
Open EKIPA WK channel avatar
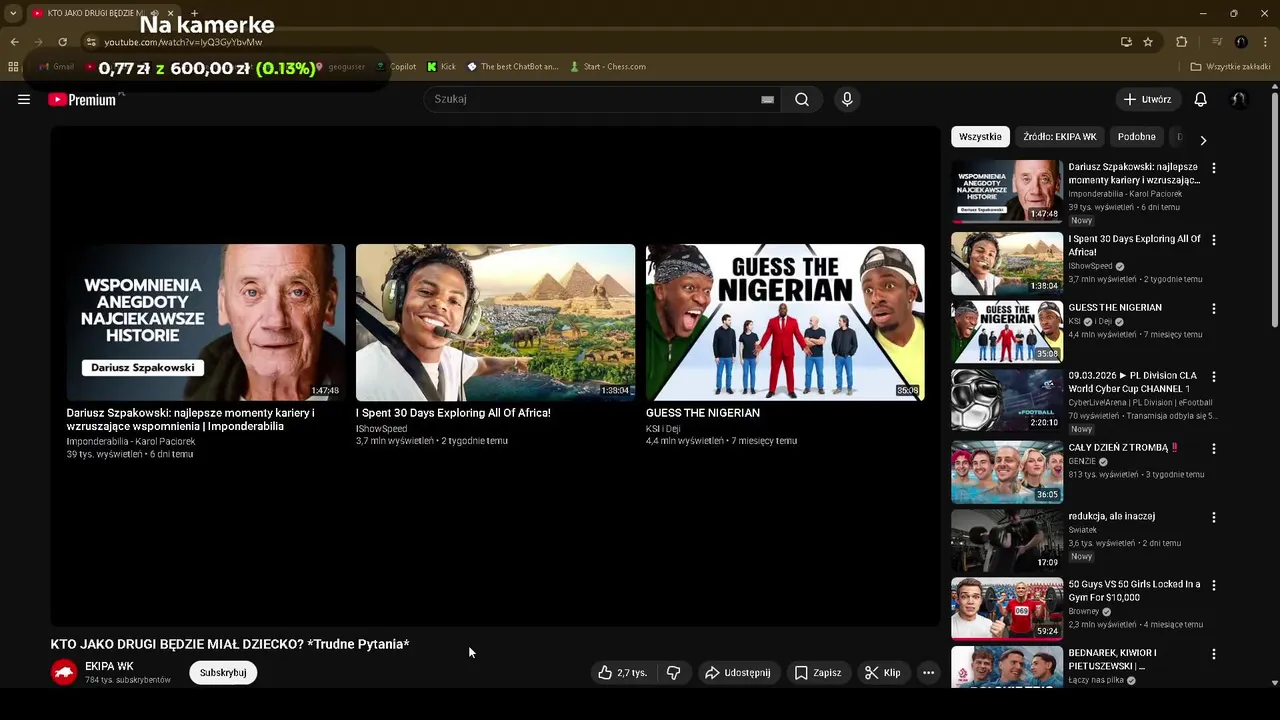[x=64, y=672]
